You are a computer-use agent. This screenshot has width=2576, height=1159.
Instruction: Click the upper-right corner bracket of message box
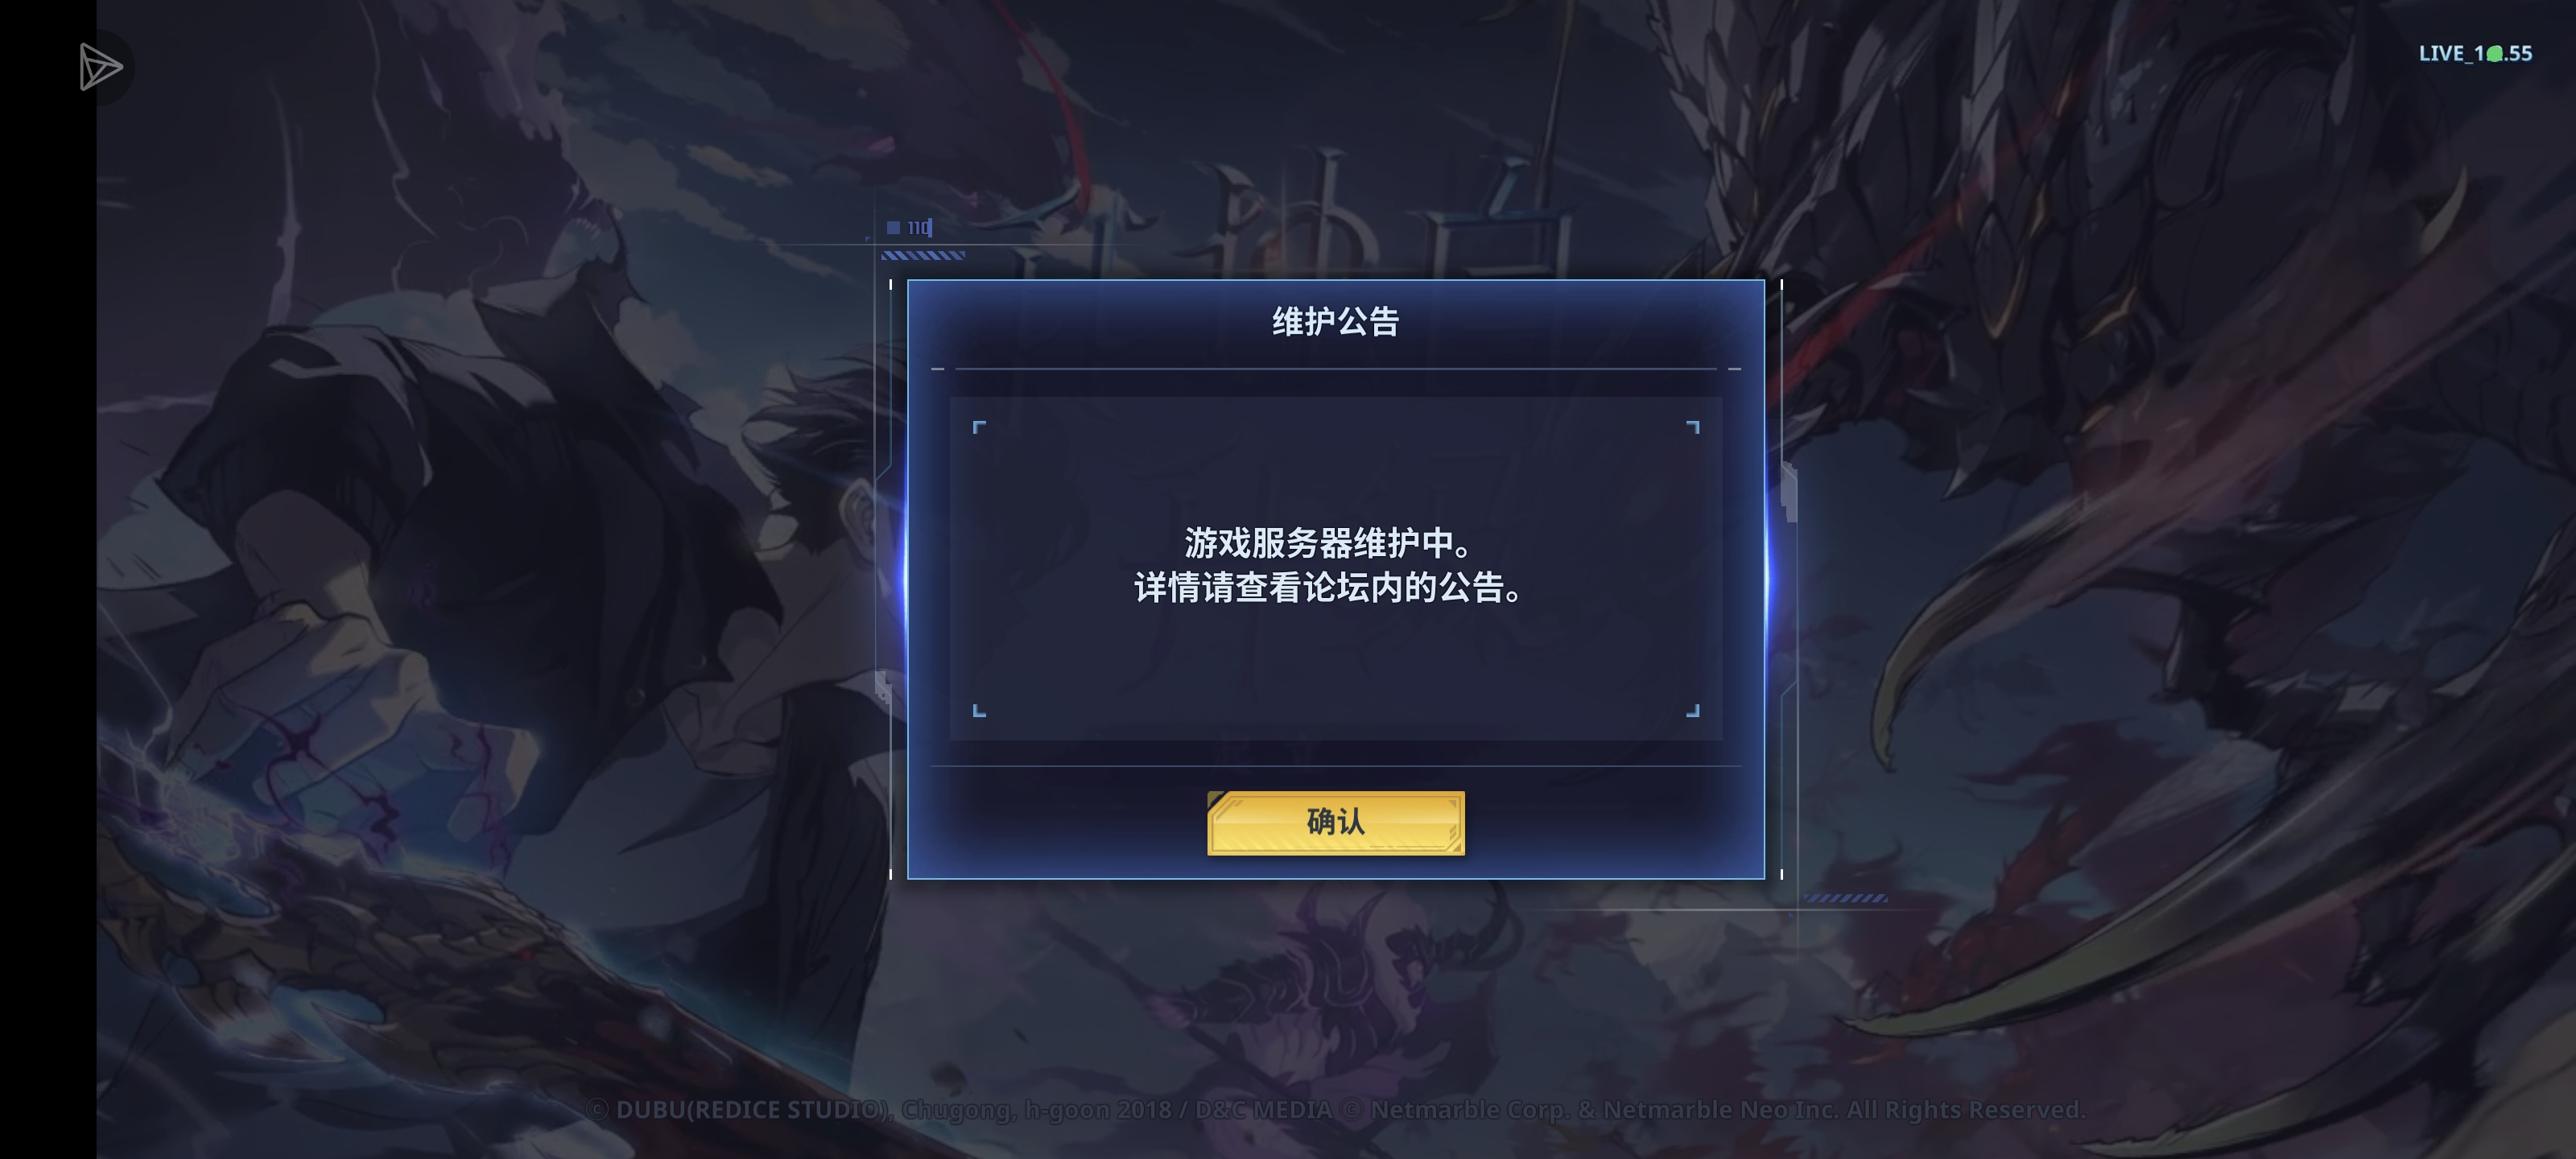coord(1692,427)
